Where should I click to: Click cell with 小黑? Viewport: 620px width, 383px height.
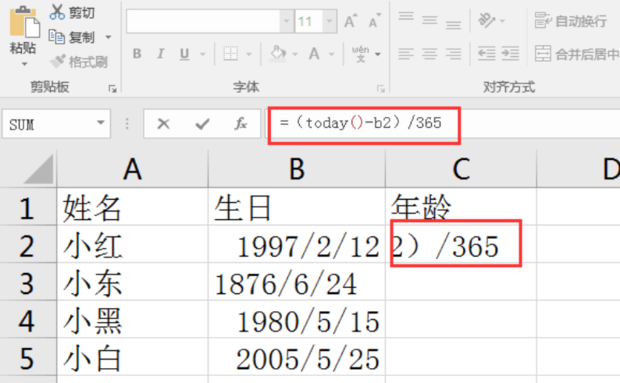(132, 320)
